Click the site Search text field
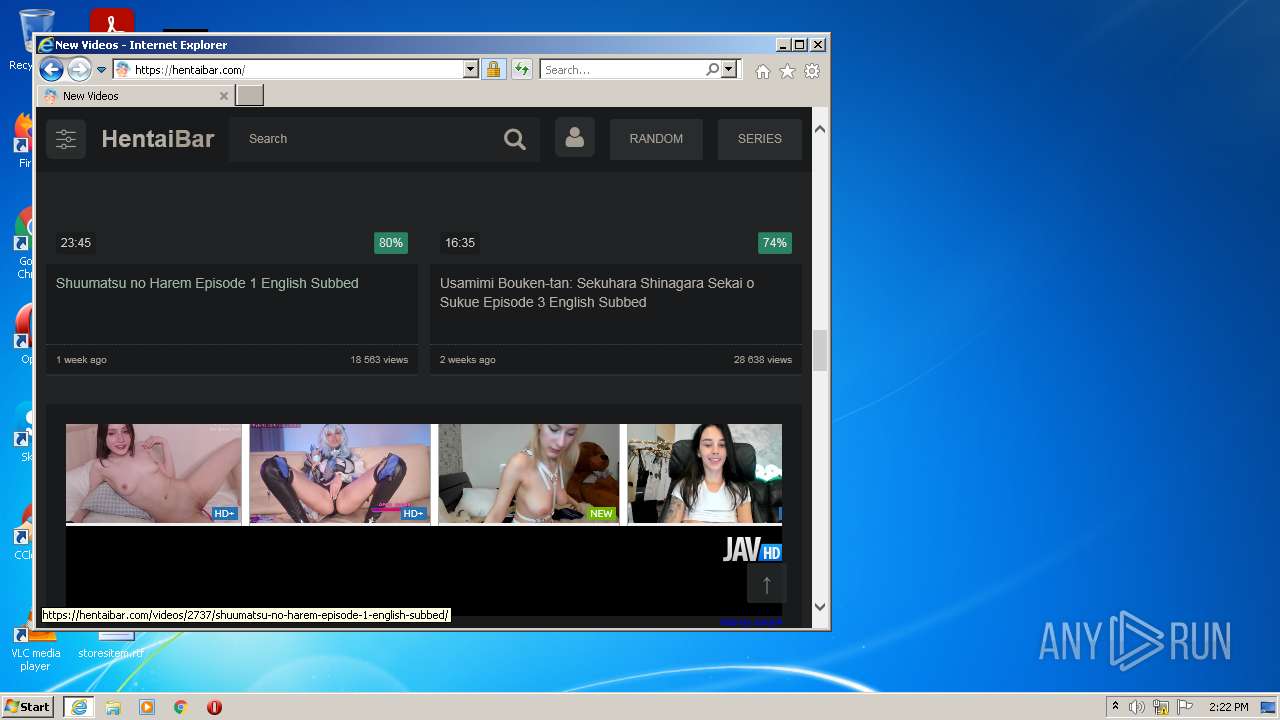 (362, 139)
